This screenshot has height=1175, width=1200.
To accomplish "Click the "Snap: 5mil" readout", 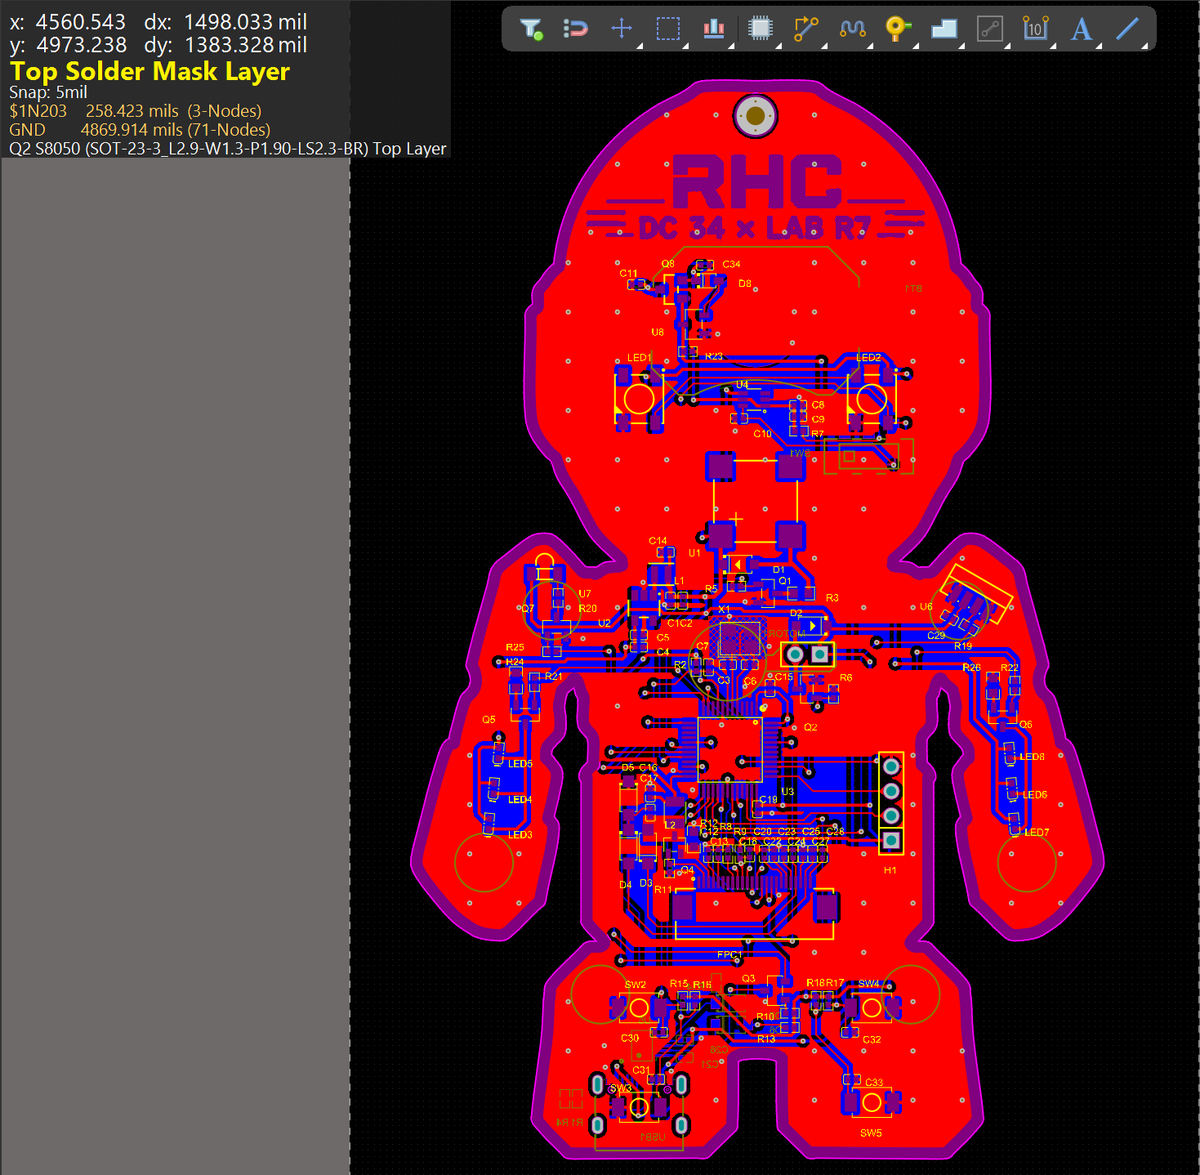I will pos(48,92).
